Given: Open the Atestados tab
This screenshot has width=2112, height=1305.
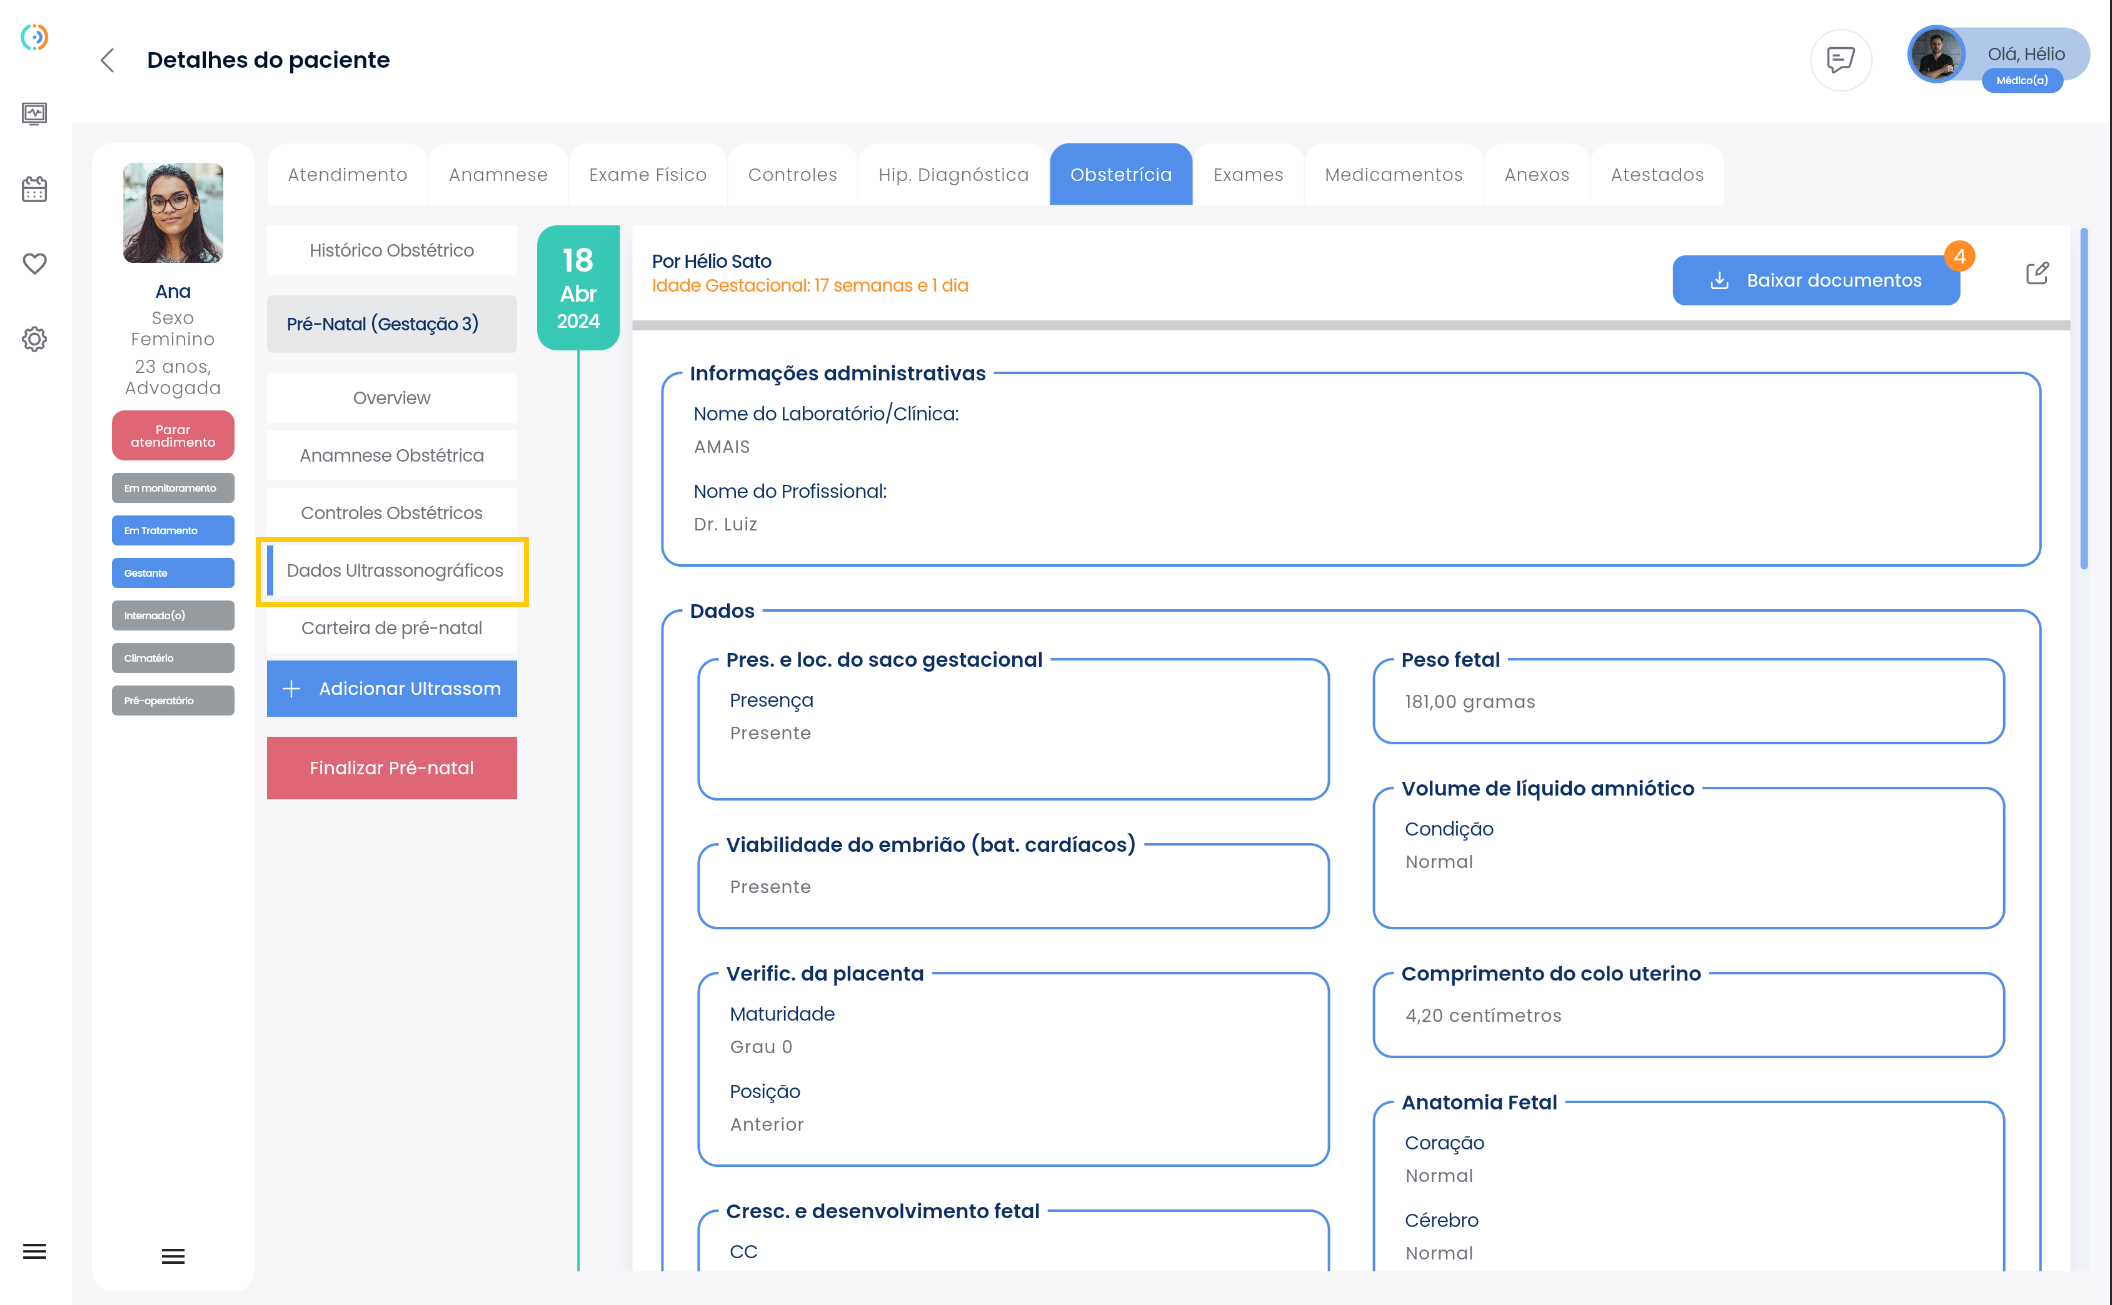Looking at the screenshot, I should [x=1657, y=175].
